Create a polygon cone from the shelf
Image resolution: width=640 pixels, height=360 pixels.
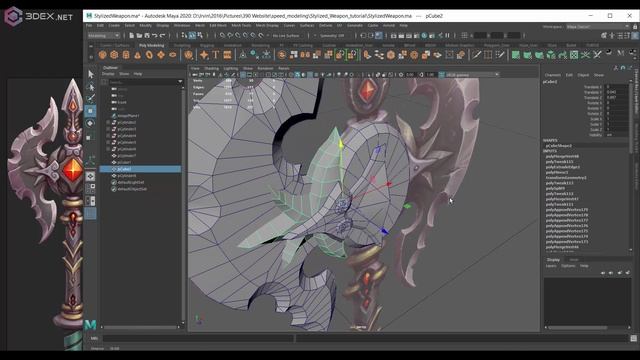coord(138,55)
